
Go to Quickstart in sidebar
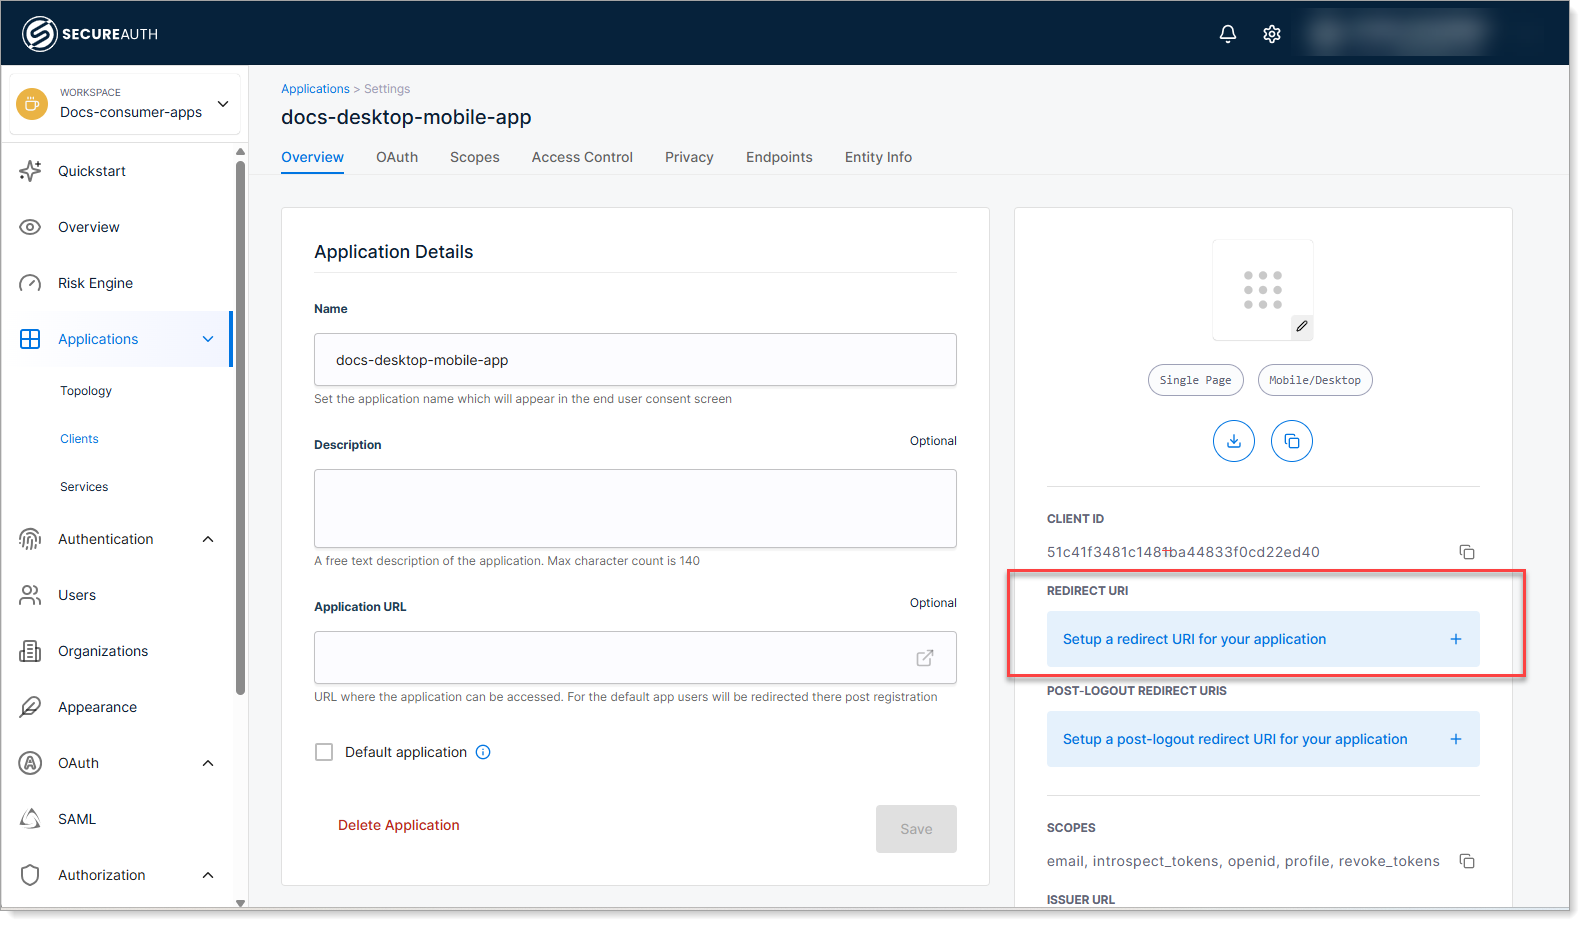tap(92, 171)
